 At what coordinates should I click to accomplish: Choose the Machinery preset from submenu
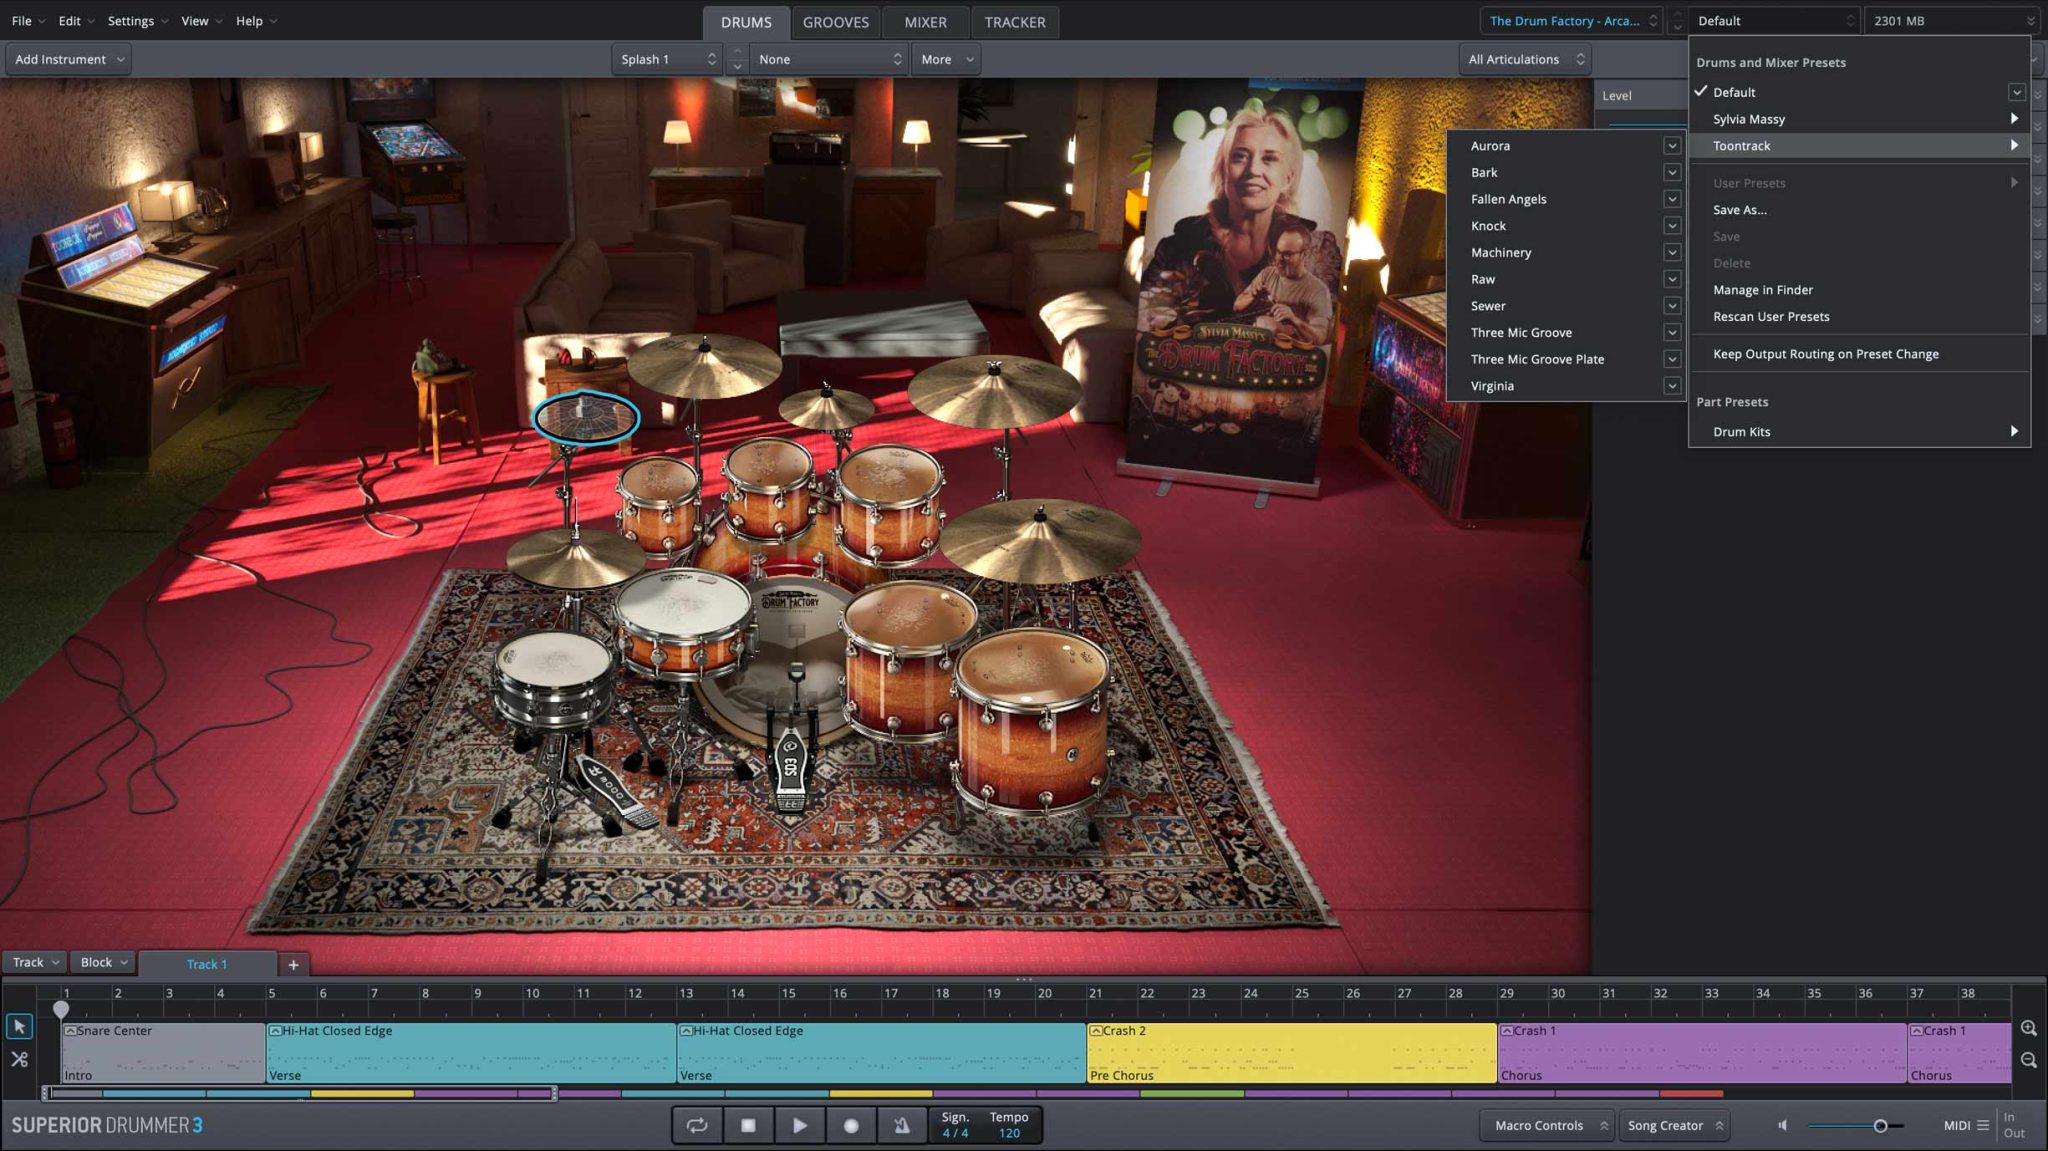point(1501,253)
